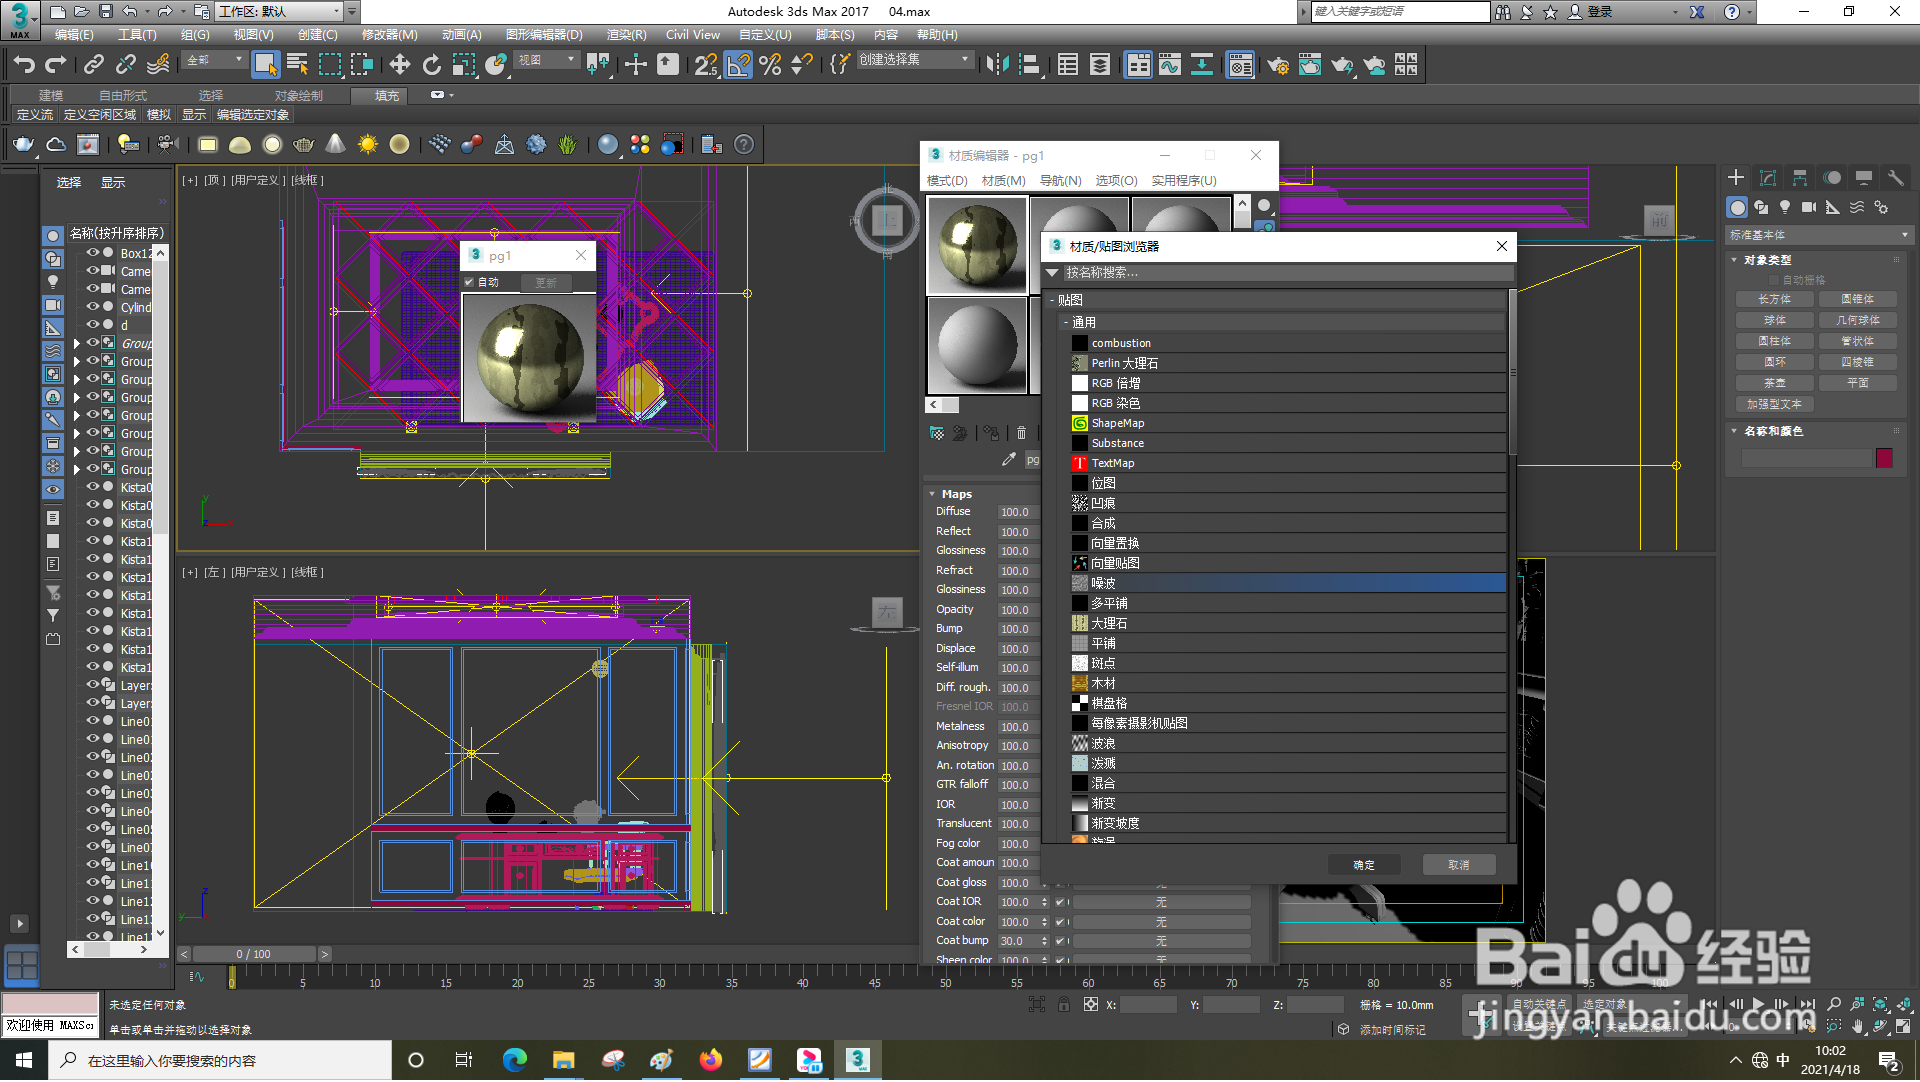Image resolution: width=1920 pixels, height=1082 pixels.
Task: Open the 标准基本体 category dropdown
Action: 1818,235
